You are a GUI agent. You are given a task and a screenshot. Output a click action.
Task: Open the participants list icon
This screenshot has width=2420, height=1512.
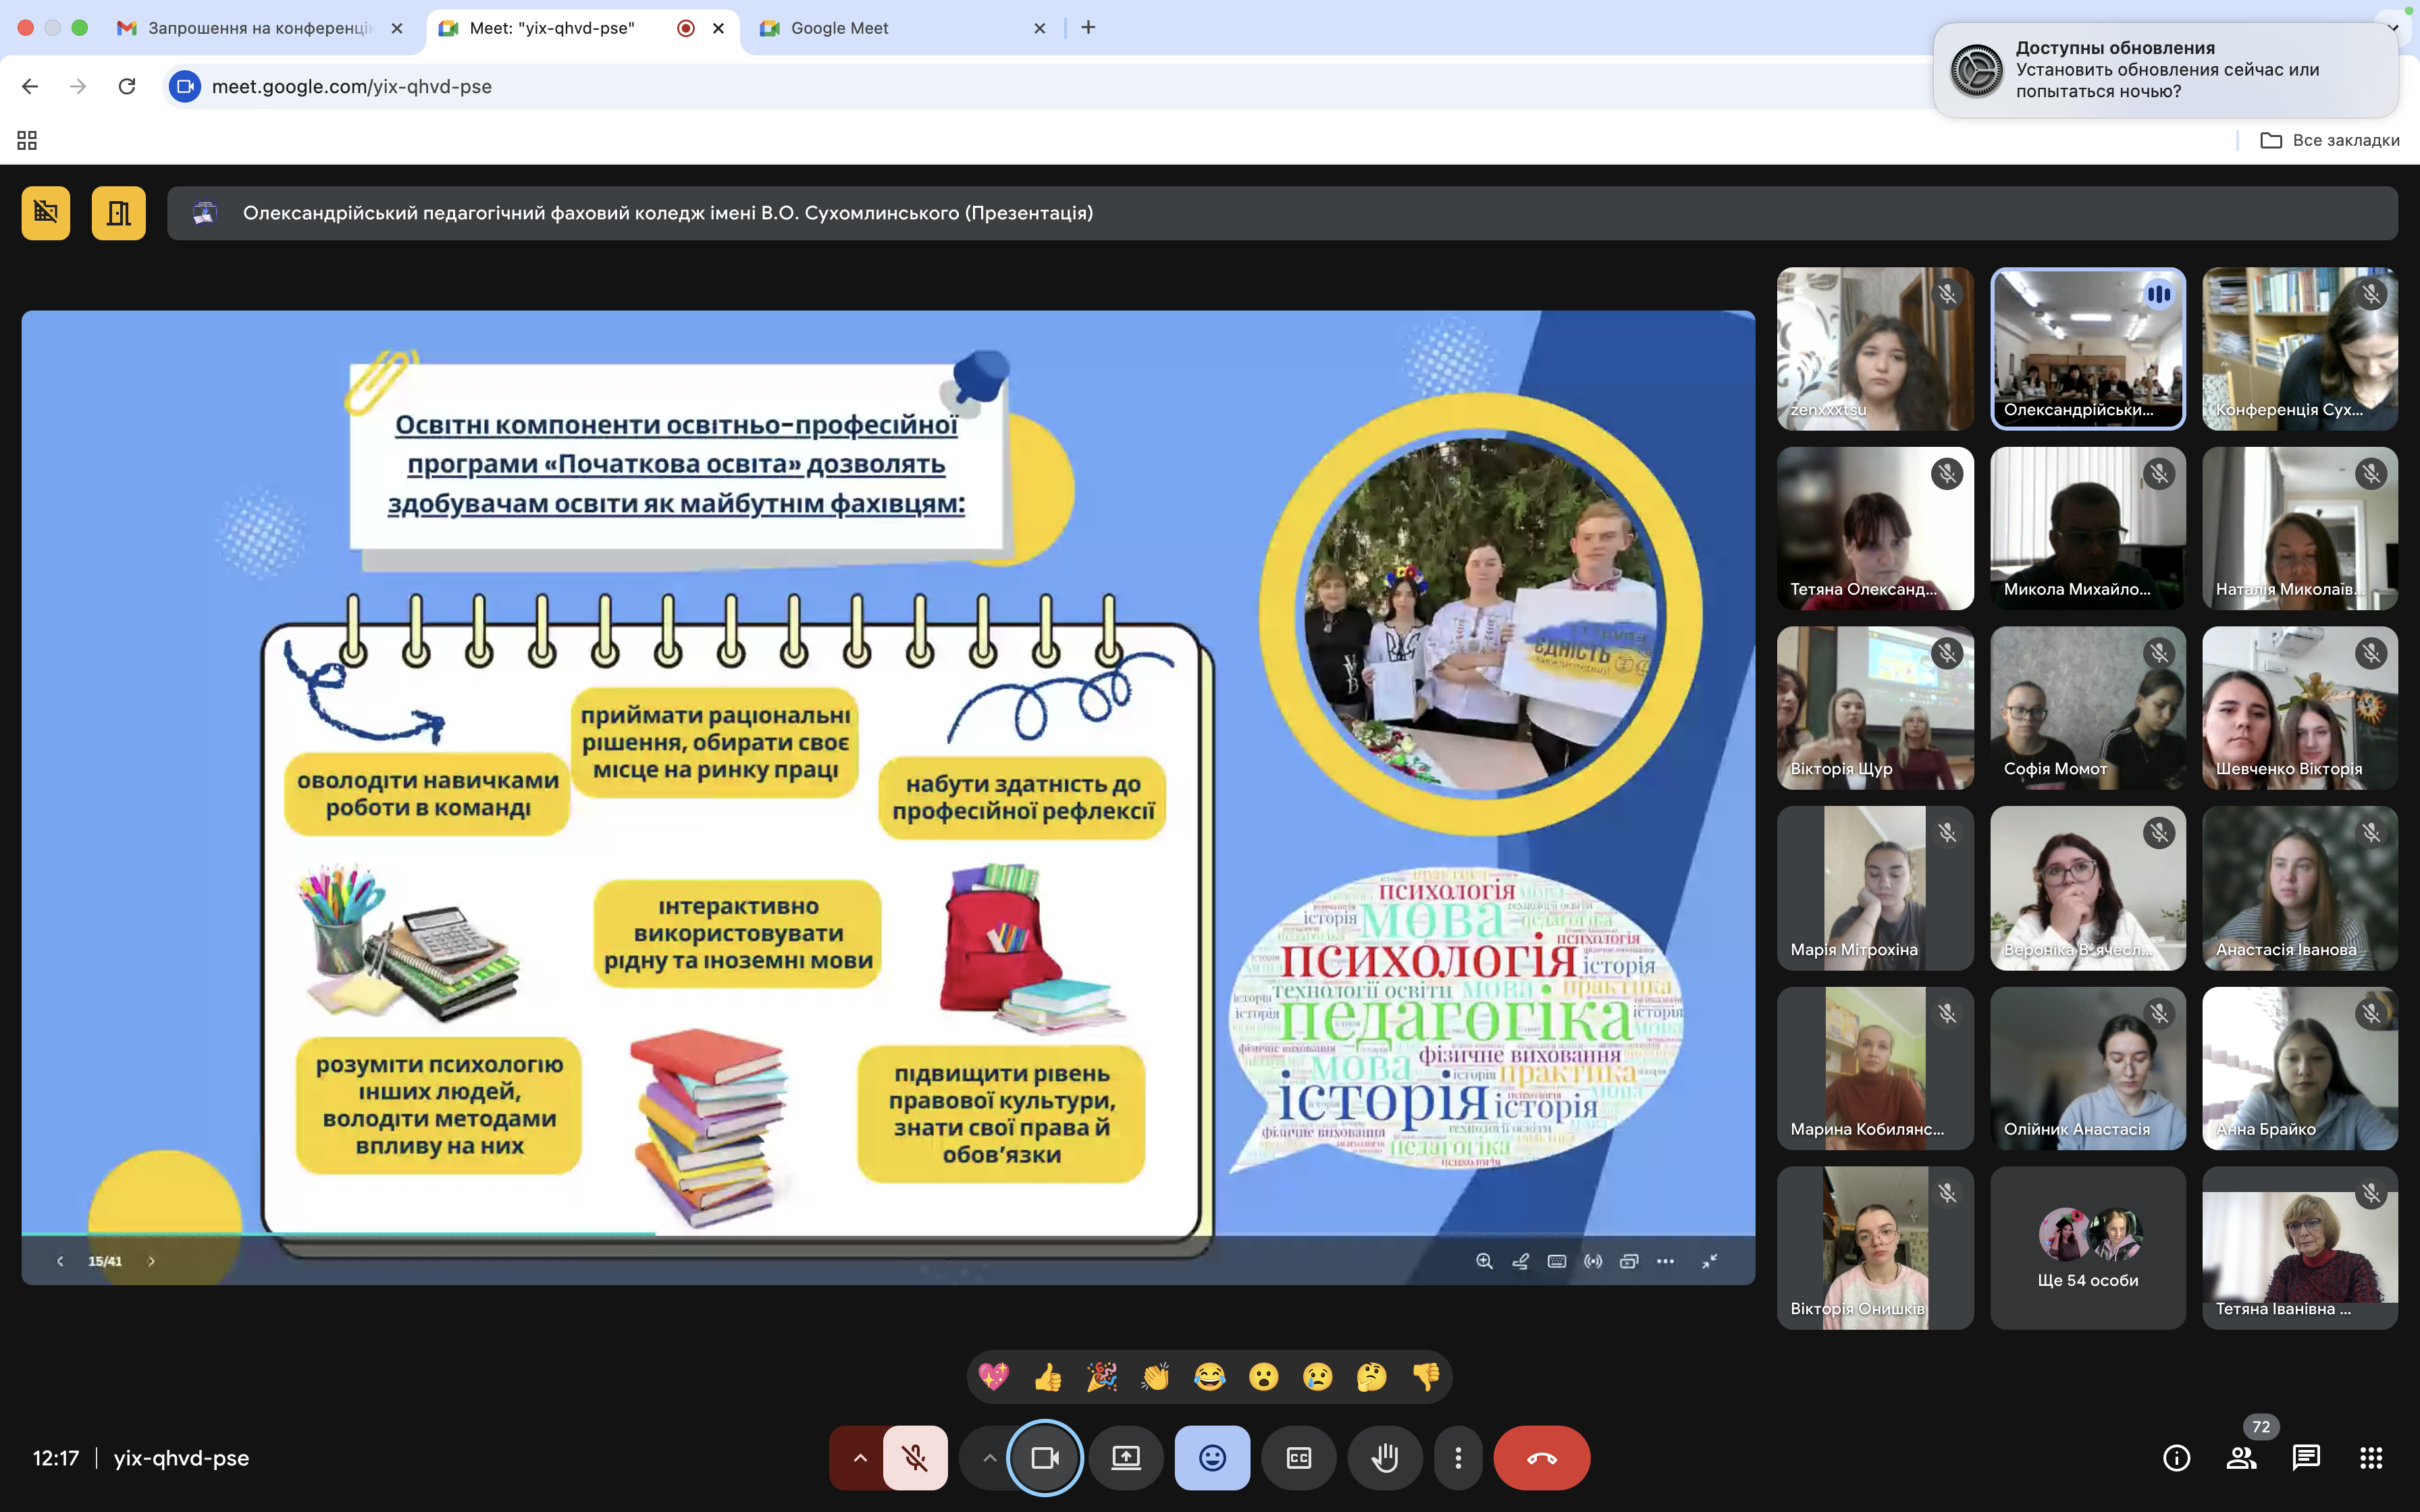(x=2241, y=1458)
